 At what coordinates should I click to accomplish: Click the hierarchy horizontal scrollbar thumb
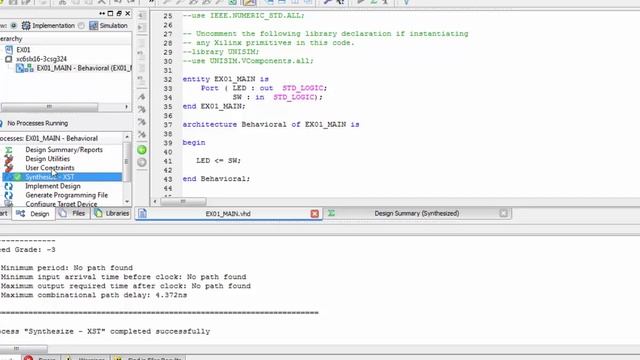(x=49, y=107)
